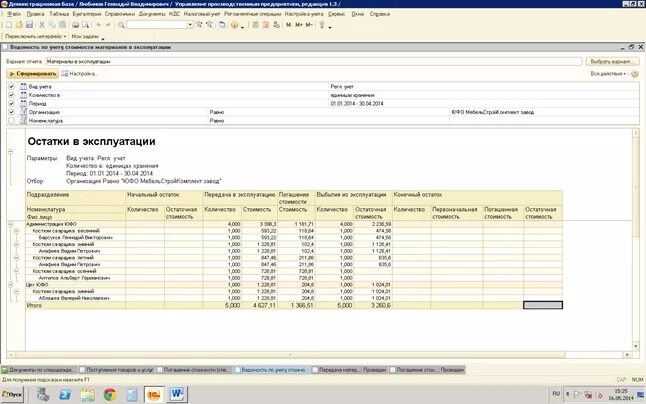Click the Find magnifier icon
646x404 pixels.
point(121,25)
